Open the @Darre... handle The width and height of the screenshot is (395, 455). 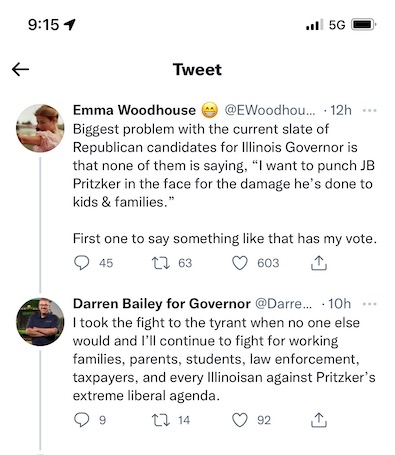(284, 304)
